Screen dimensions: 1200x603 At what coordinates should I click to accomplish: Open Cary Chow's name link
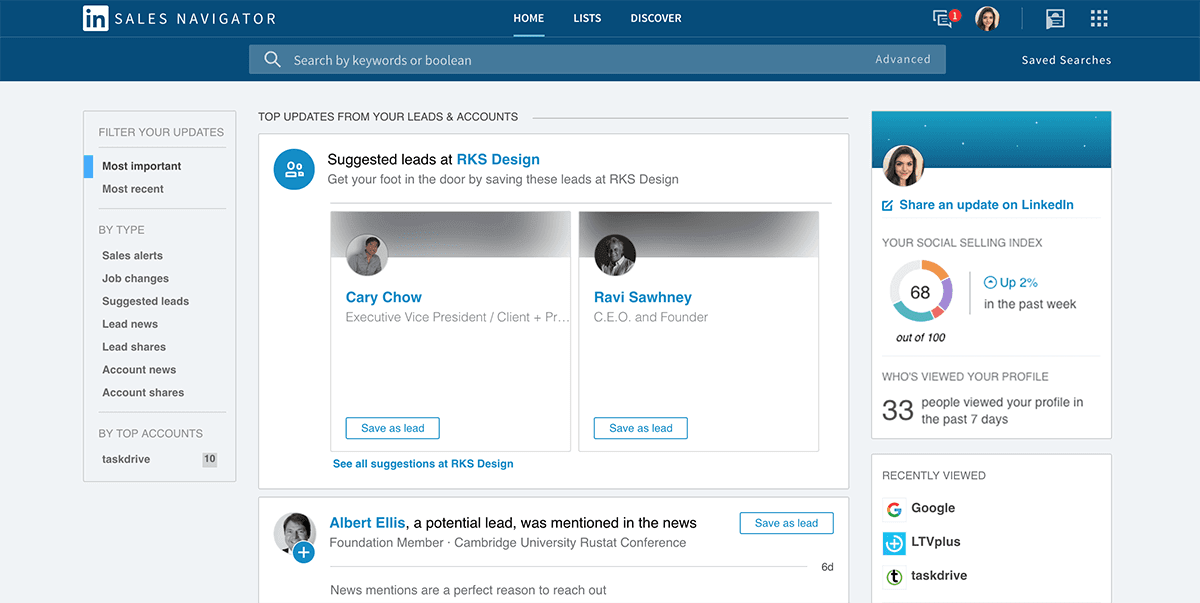(x=384, y=297)
